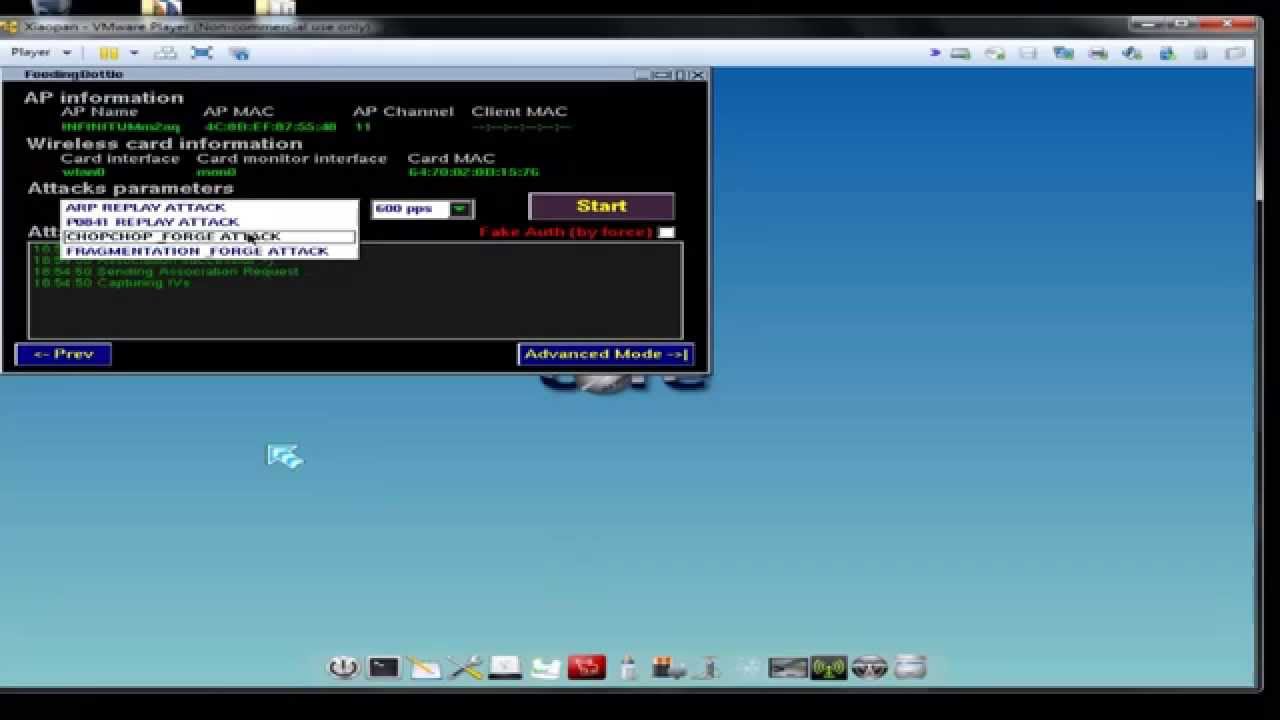
Task: Open the crossed wrench tools dock icon
Action: (x=465, y=667)
